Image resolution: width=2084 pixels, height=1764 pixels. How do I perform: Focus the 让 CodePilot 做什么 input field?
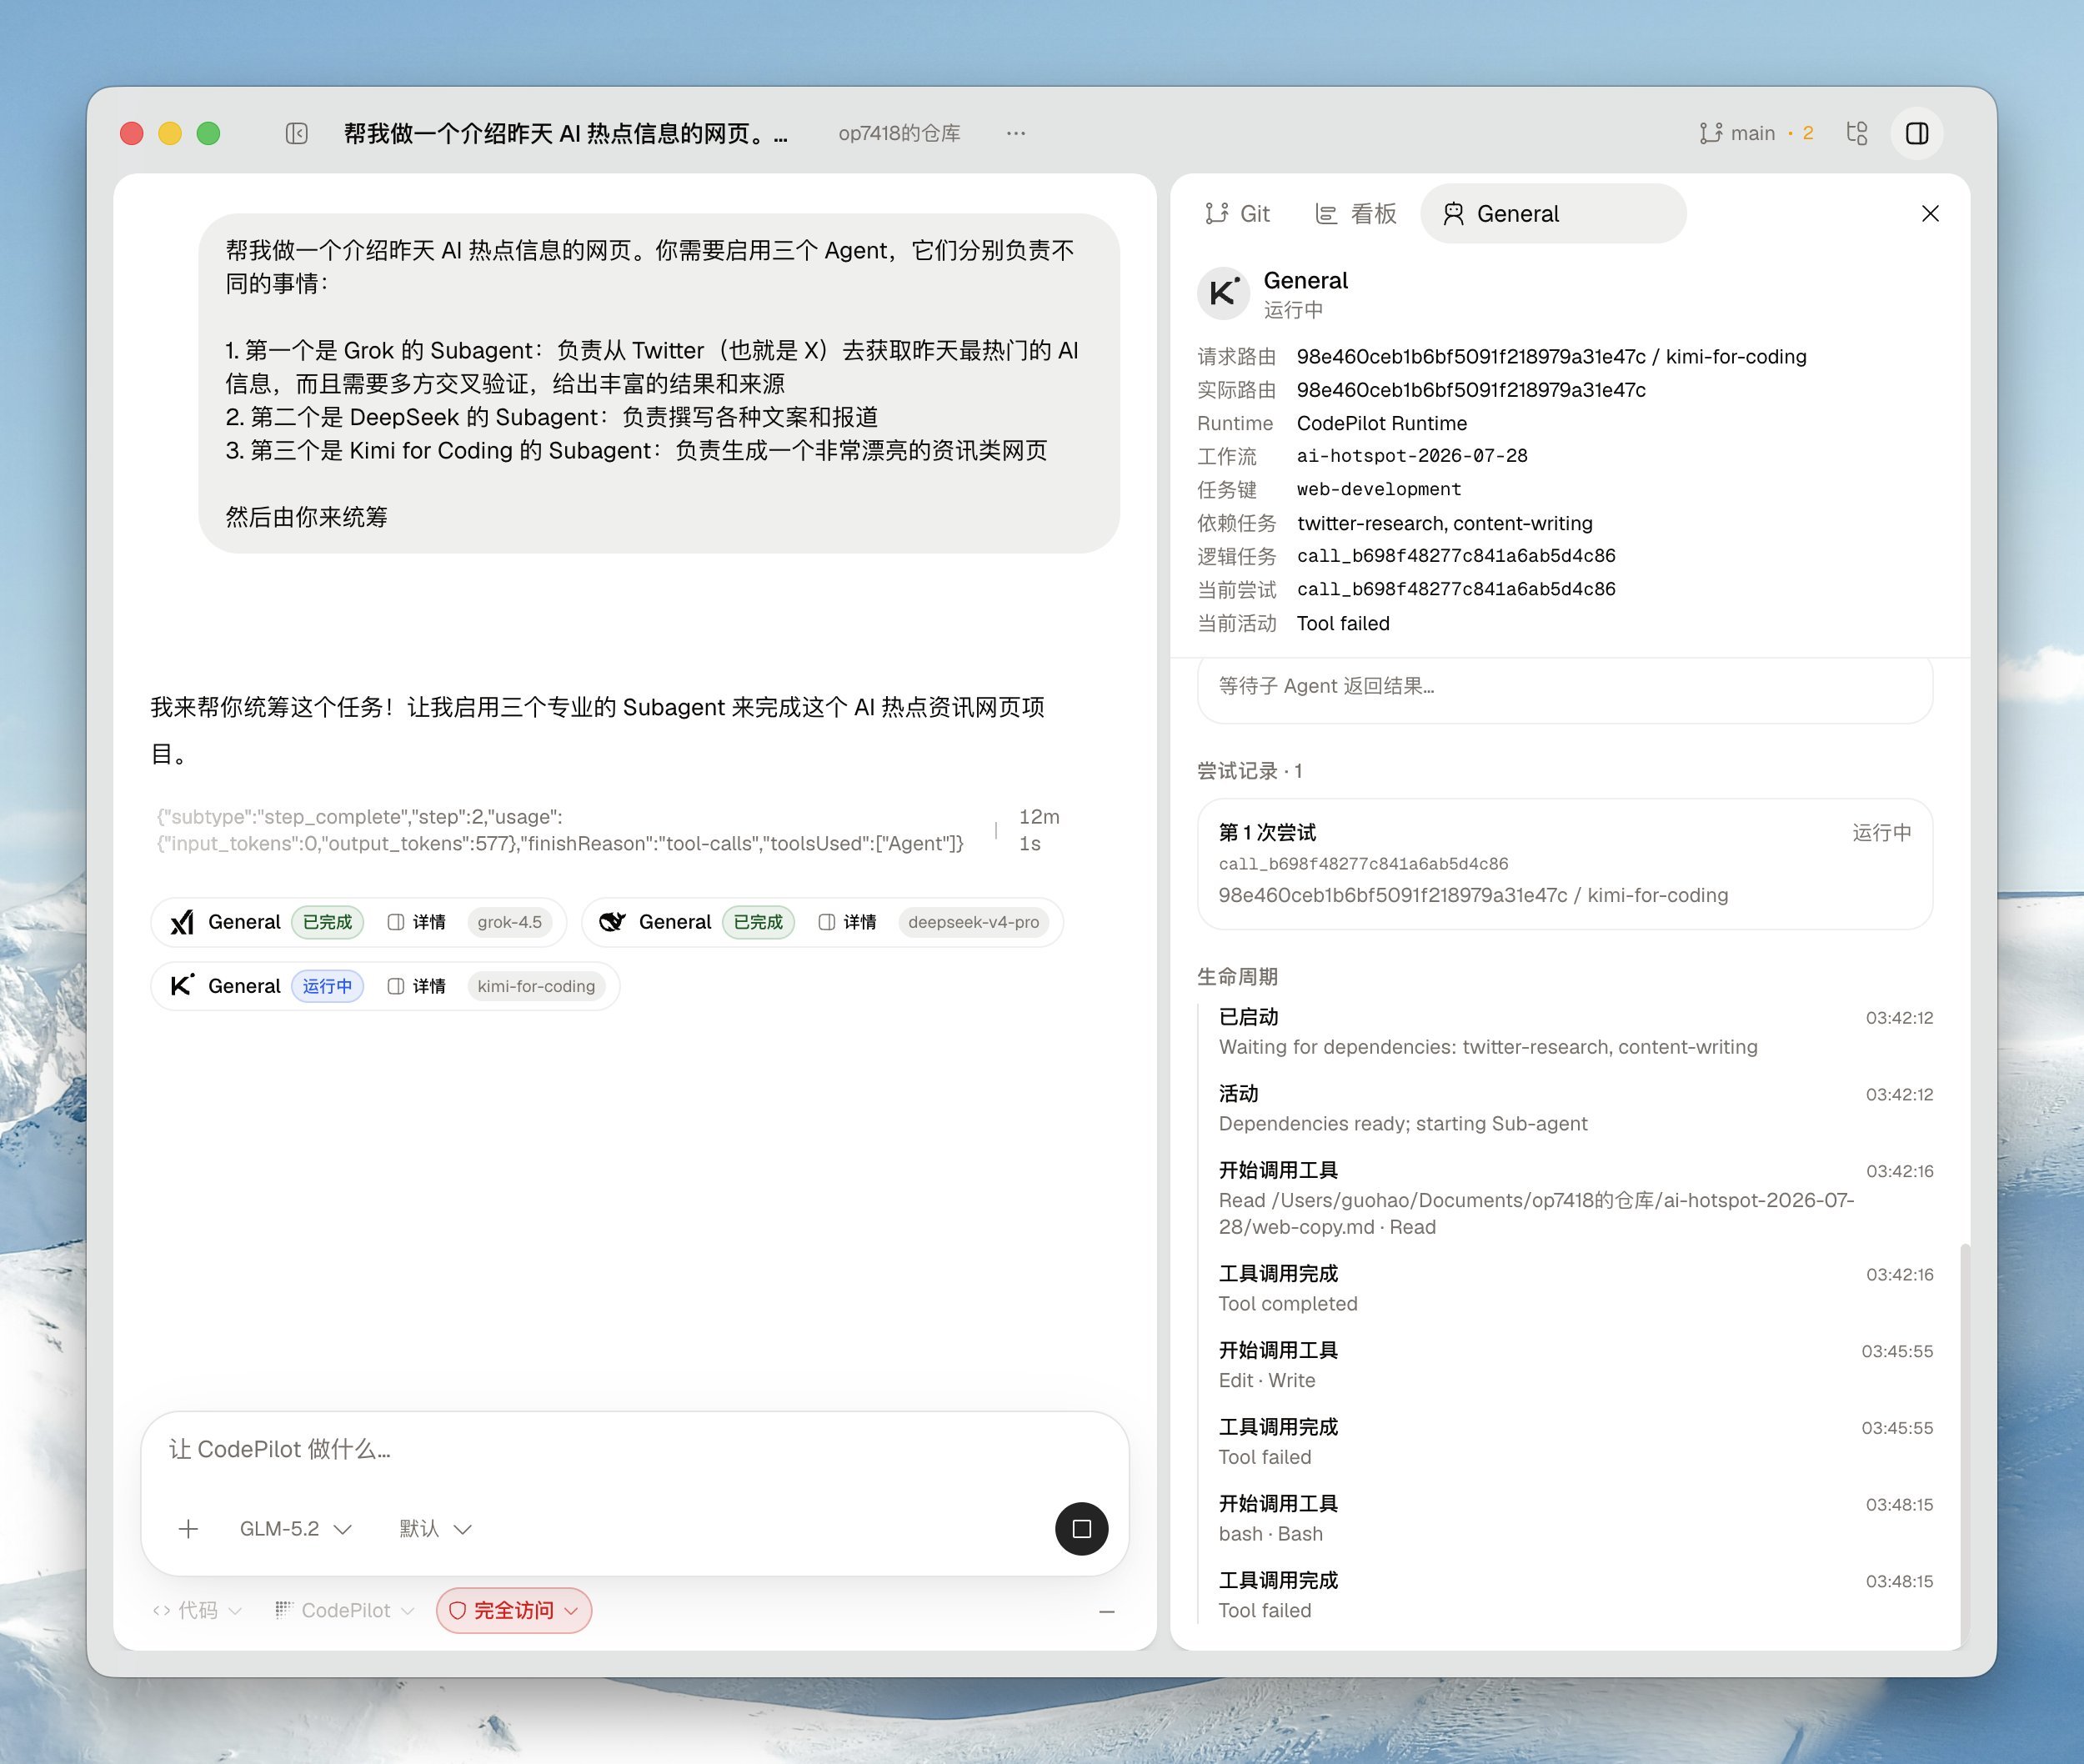point(635,1449)
